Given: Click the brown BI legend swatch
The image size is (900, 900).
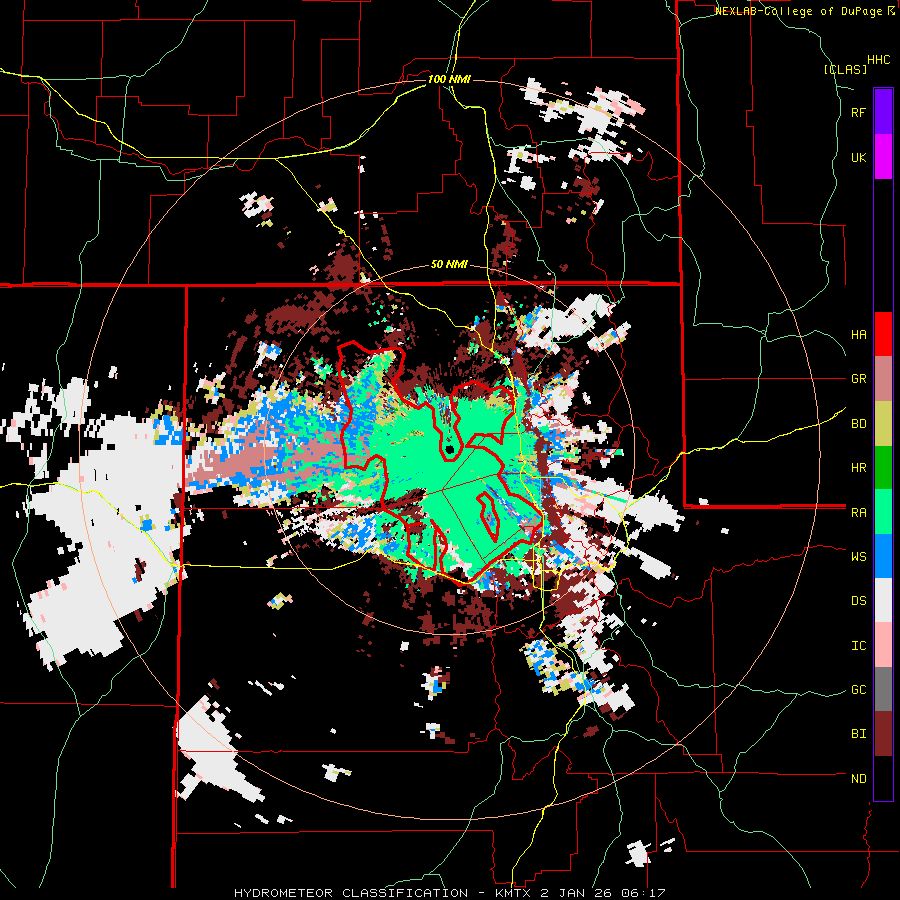Looking at the screenshot, I should point(883,734).
